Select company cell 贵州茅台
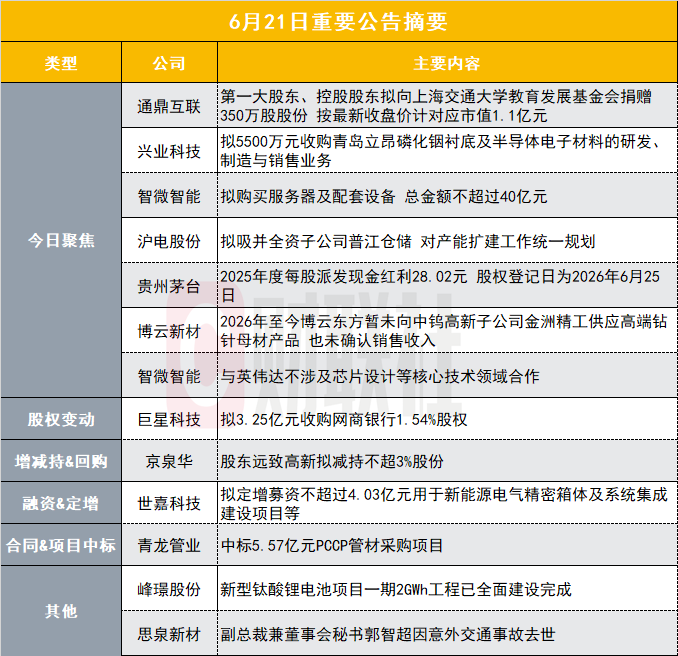The image size is (678, 656). click(x=169, y=286)
